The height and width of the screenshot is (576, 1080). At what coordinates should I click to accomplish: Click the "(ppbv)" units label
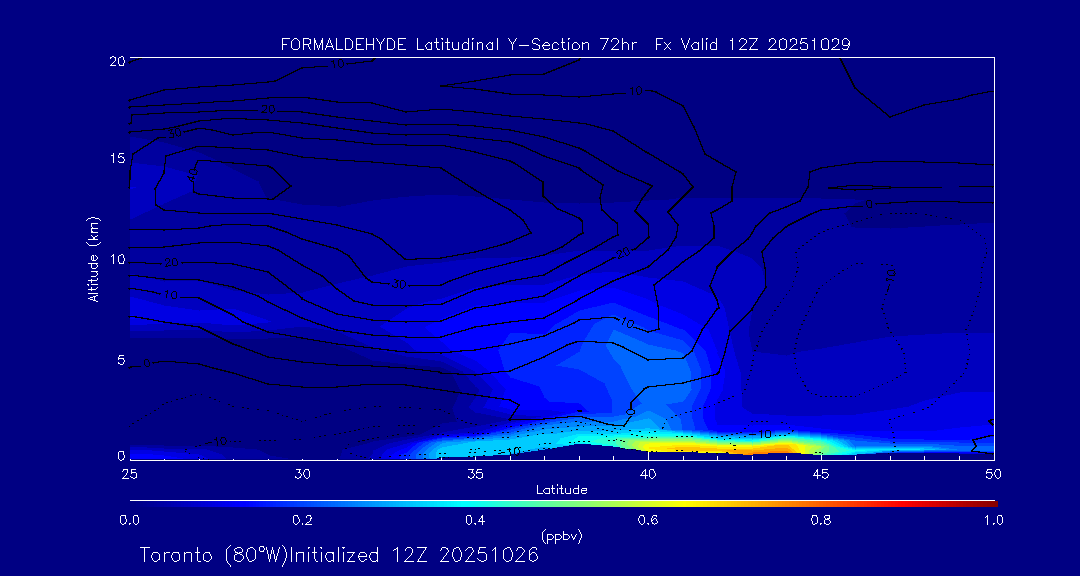coord(561,536)
